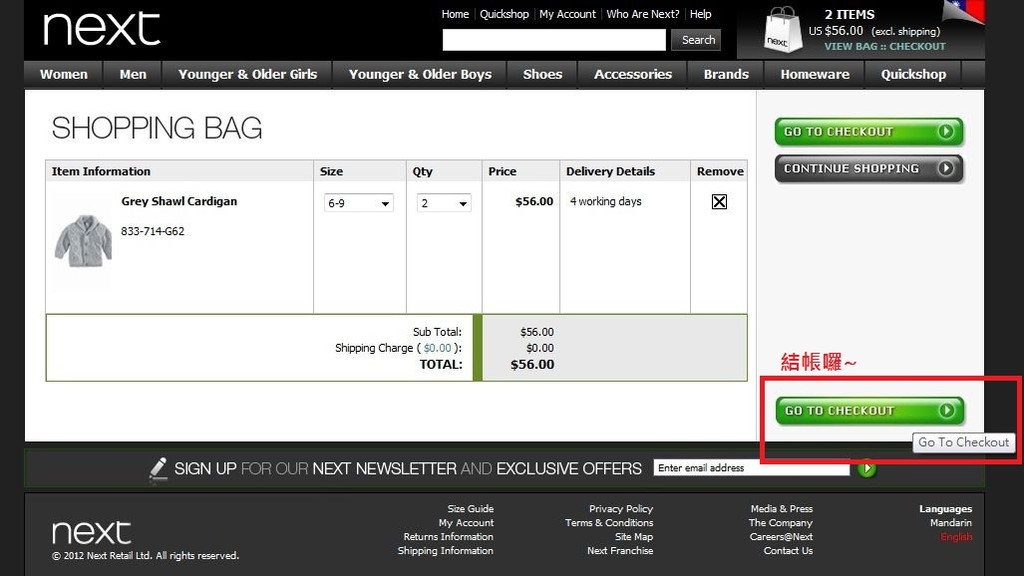Screen dimensions: 1024x576
Task: Open Media & Press footer link
Action: (x=782, y=509)
